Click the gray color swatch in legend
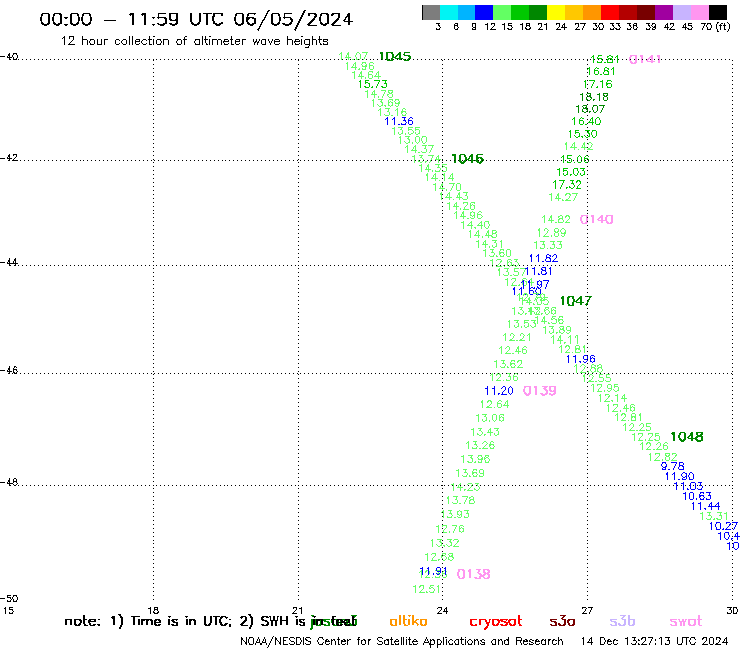This screenshot has height=650, width=740. click(431, 12)
